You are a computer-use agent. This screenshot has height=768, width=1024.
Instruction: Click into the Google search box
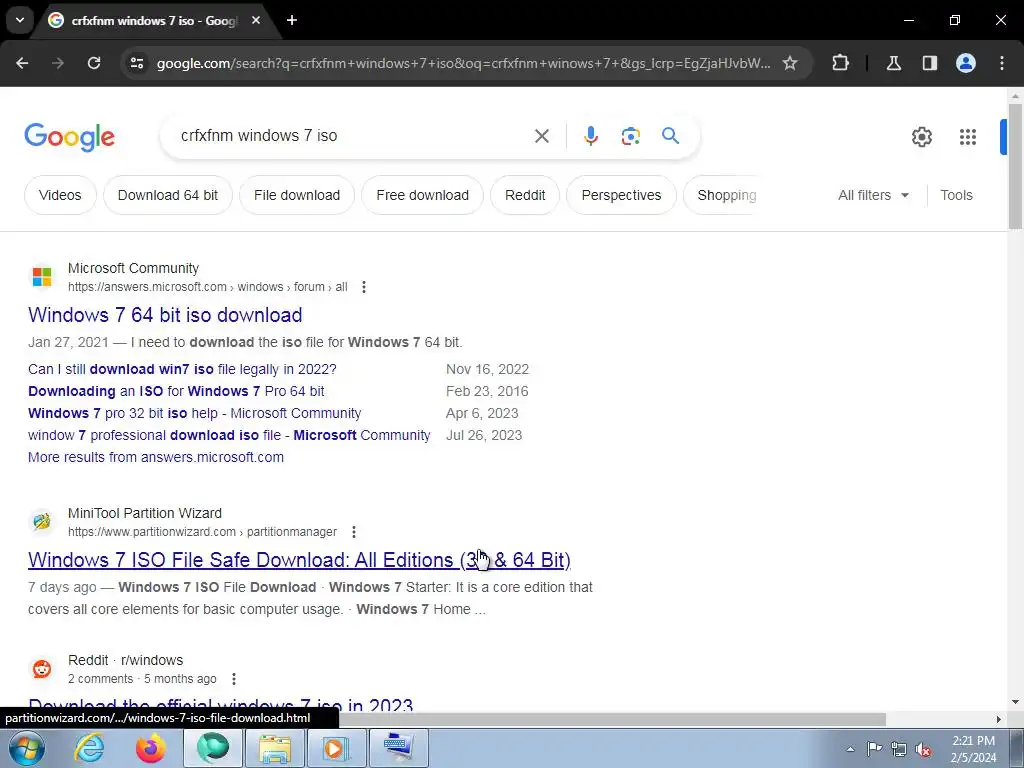click(353, 136)
